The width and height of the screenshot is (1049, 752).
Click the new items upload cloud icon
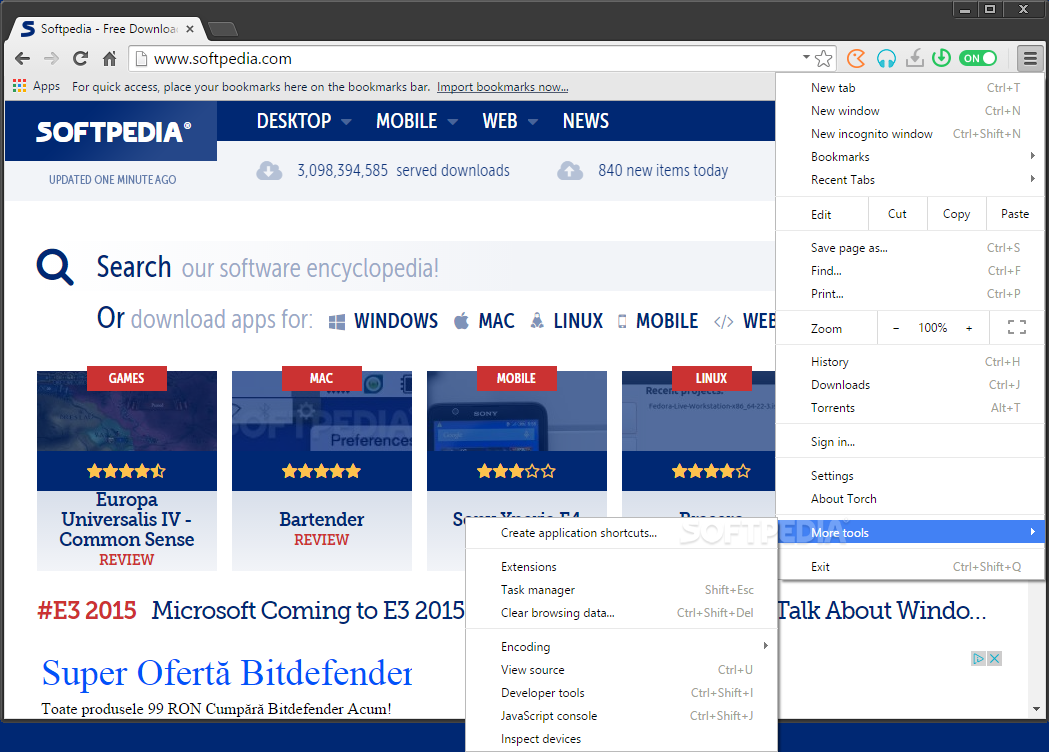pyautogui.click(x=570, y=171)
